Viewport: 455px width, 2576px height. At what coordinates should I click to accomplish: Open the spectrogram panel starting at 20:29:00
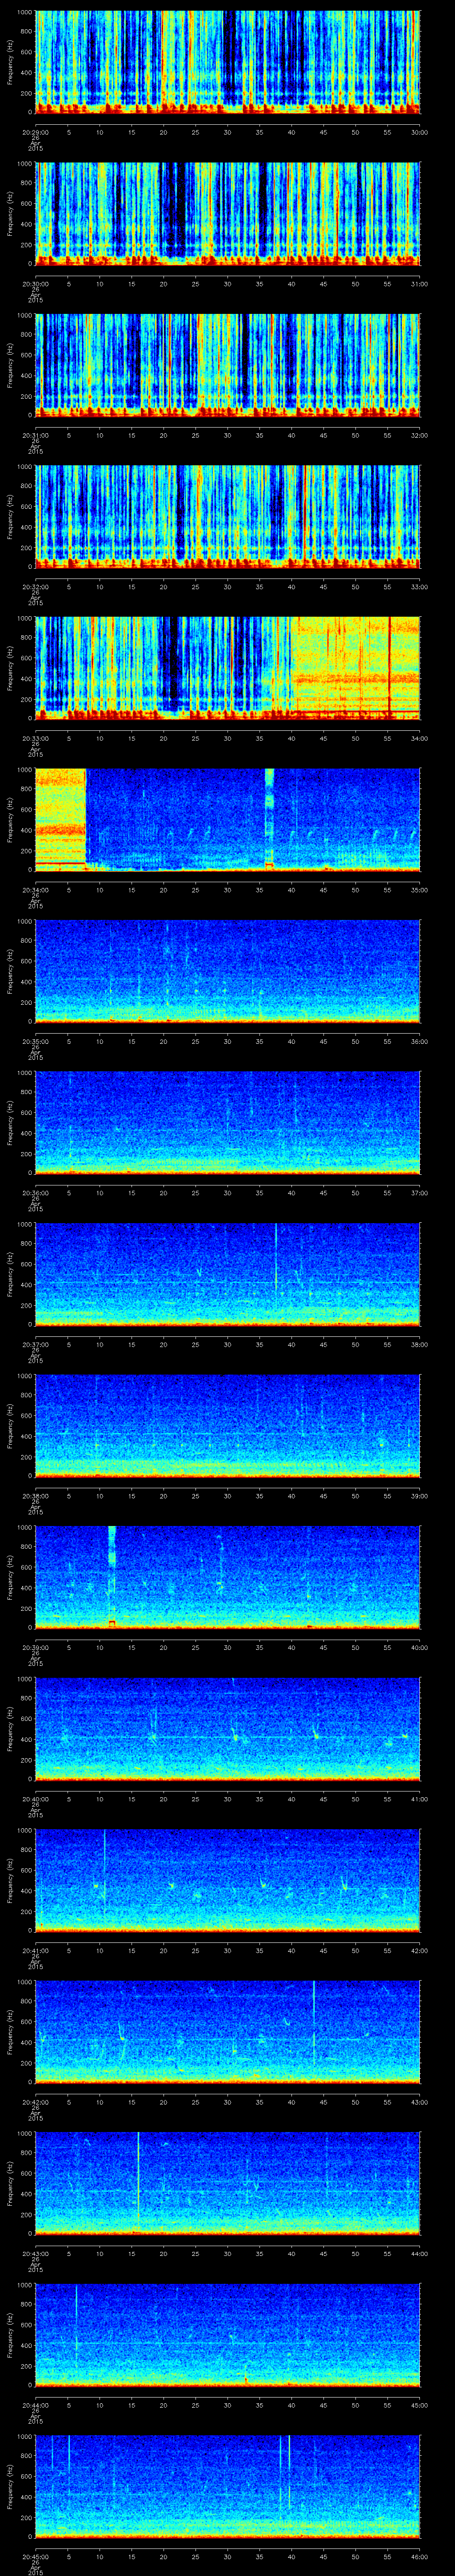[x=228, y=63]
